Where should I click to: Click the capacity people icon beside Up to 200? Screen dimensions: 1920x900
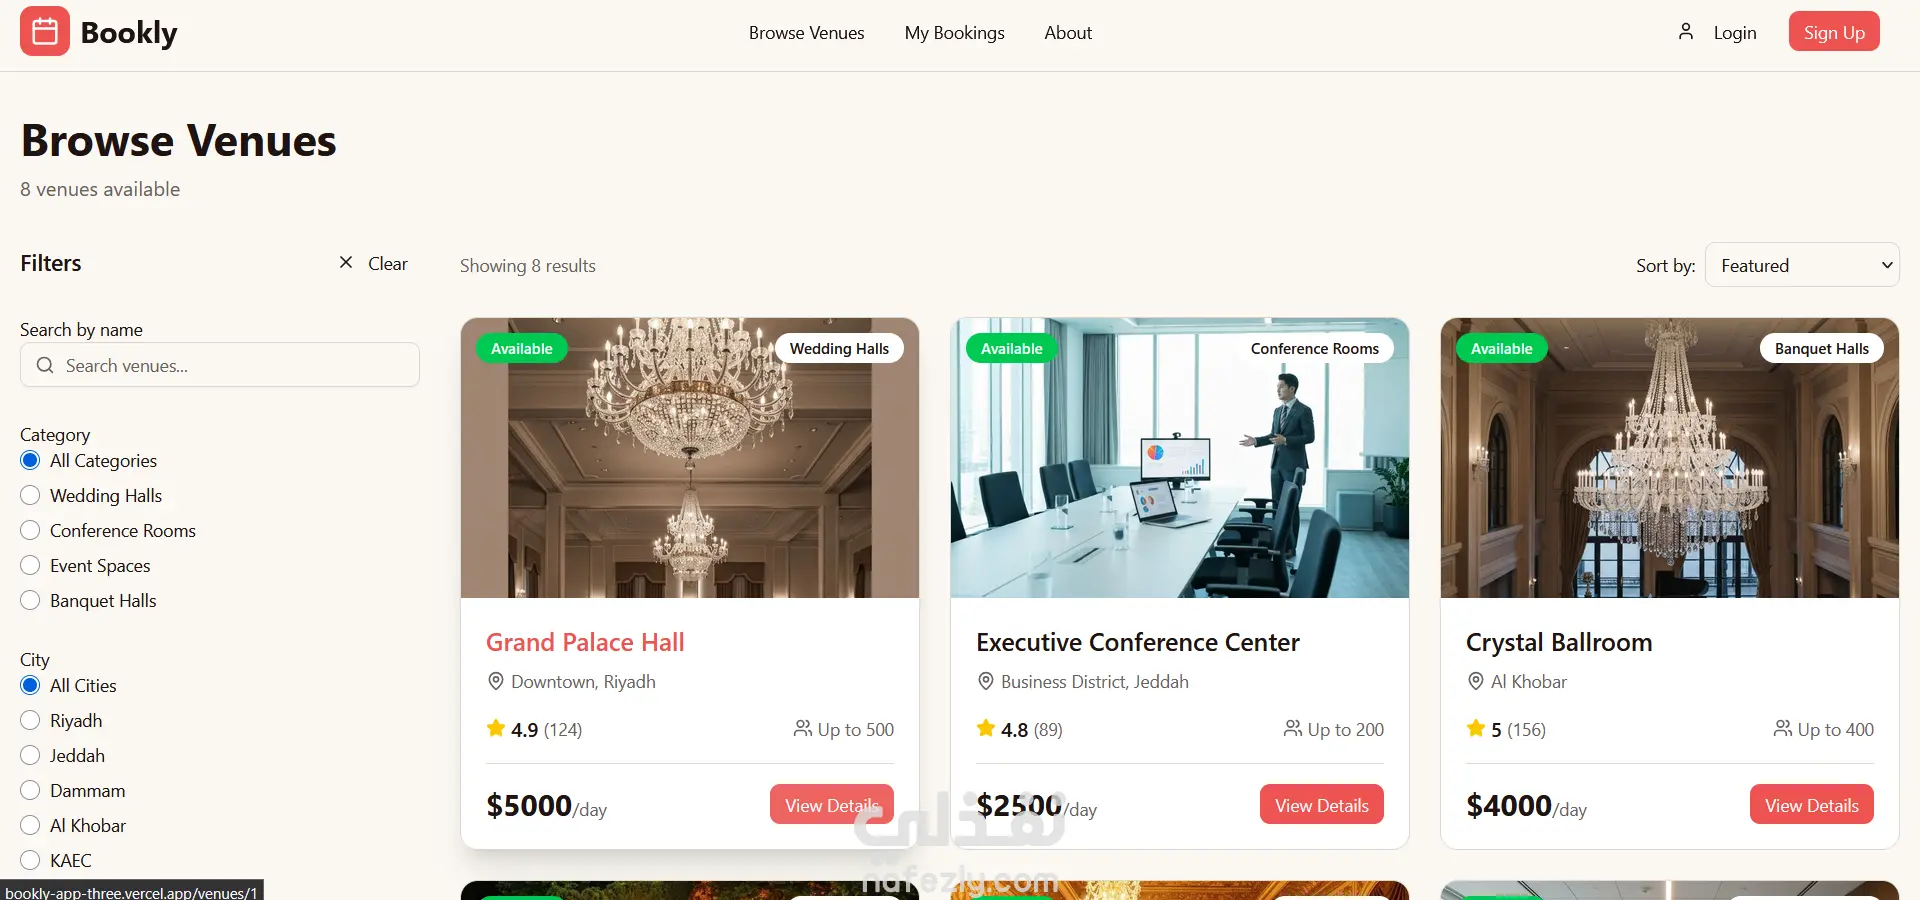[1293, 729]
